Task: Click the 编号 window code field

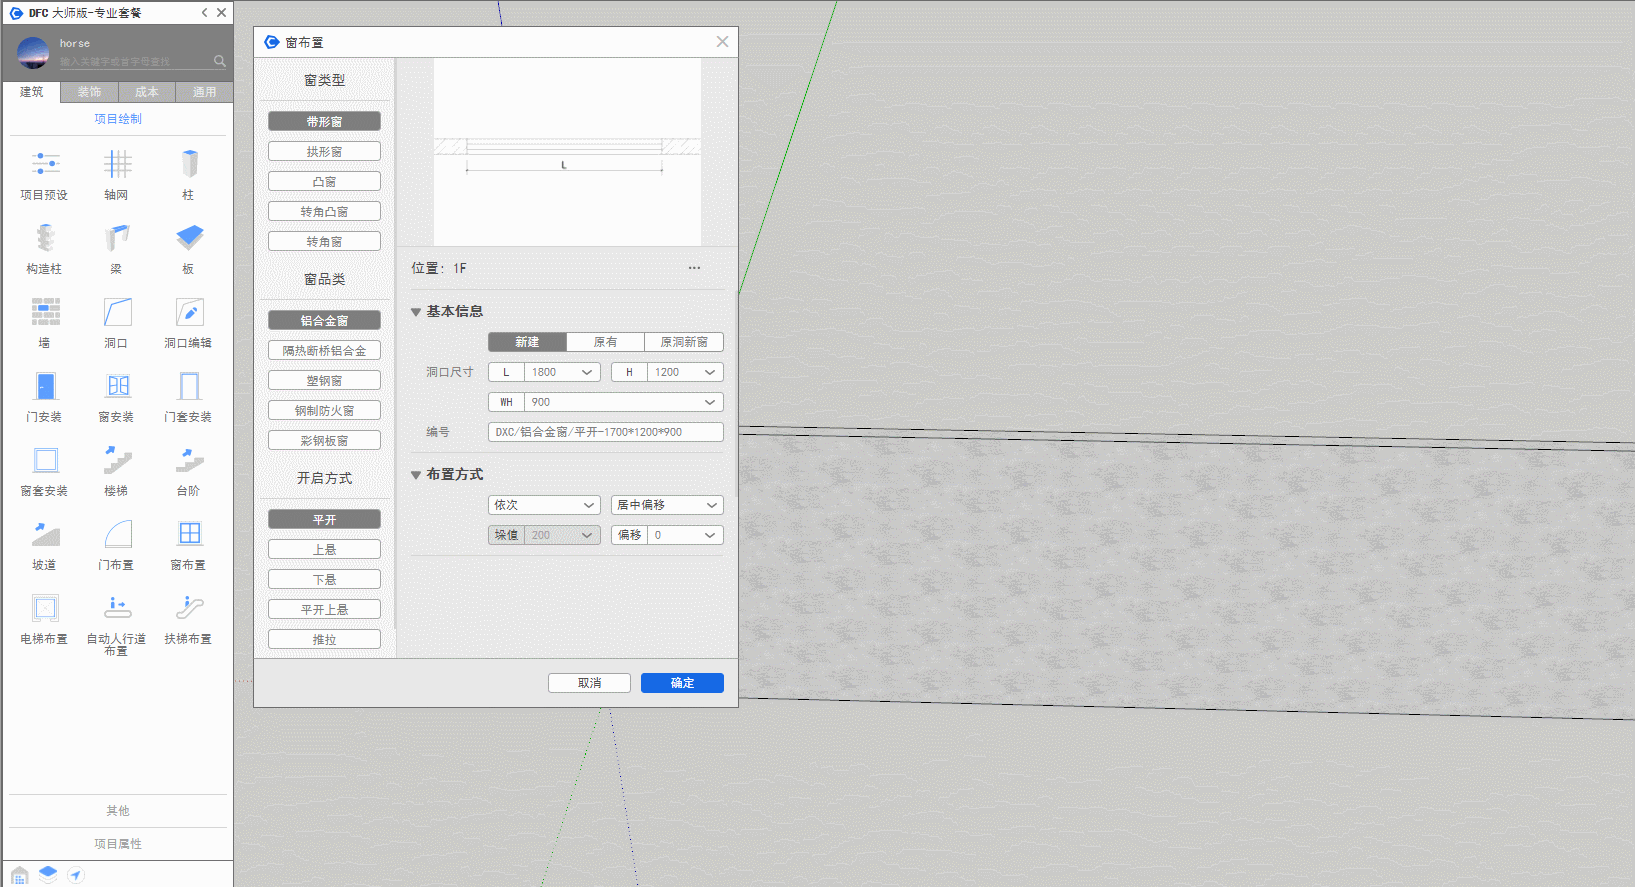Action: click(605, 432)
